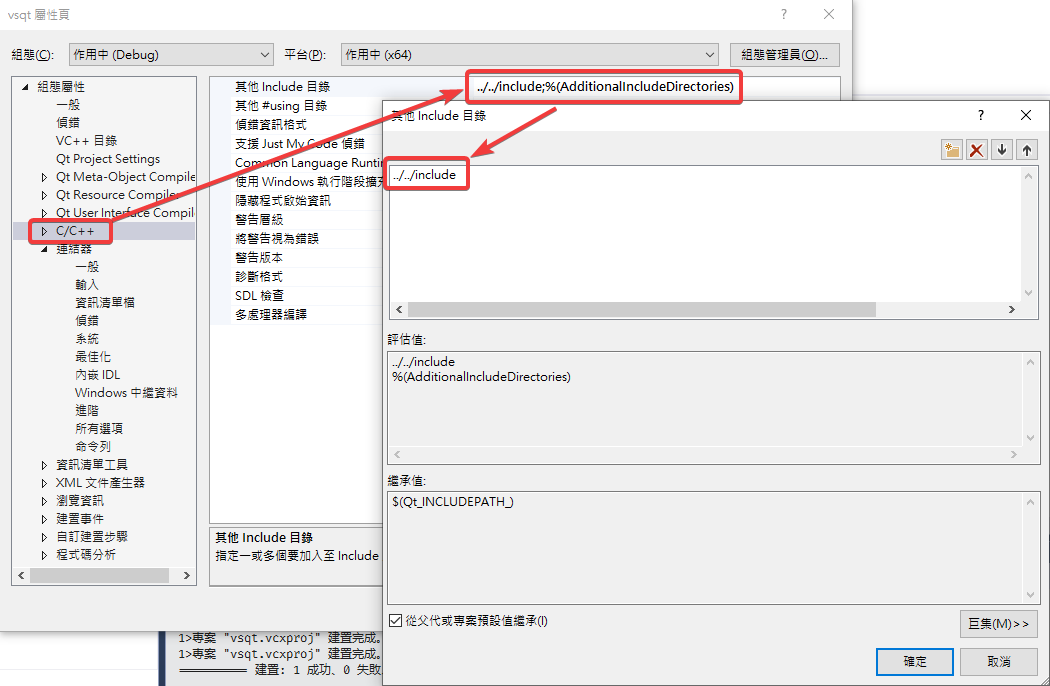Collapse the 連結器 tree node
The width and height of the screenshot is (1050, 686).
click(44, 249)
